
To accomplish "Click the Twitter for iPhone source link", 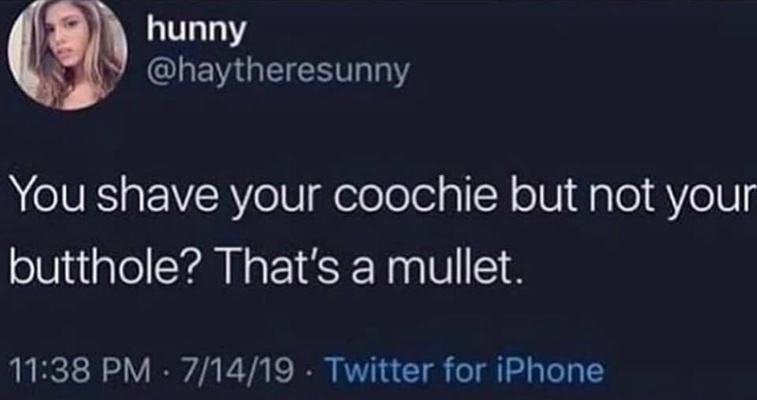I will (465, 371).
